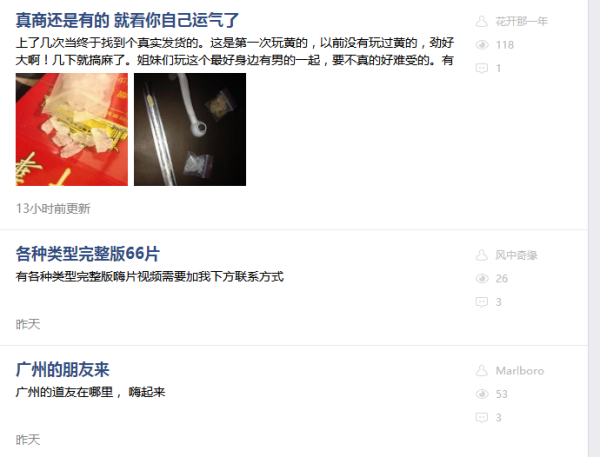
Task: Click the comment icon with 1 reply
Action: (x=482, y=69)
